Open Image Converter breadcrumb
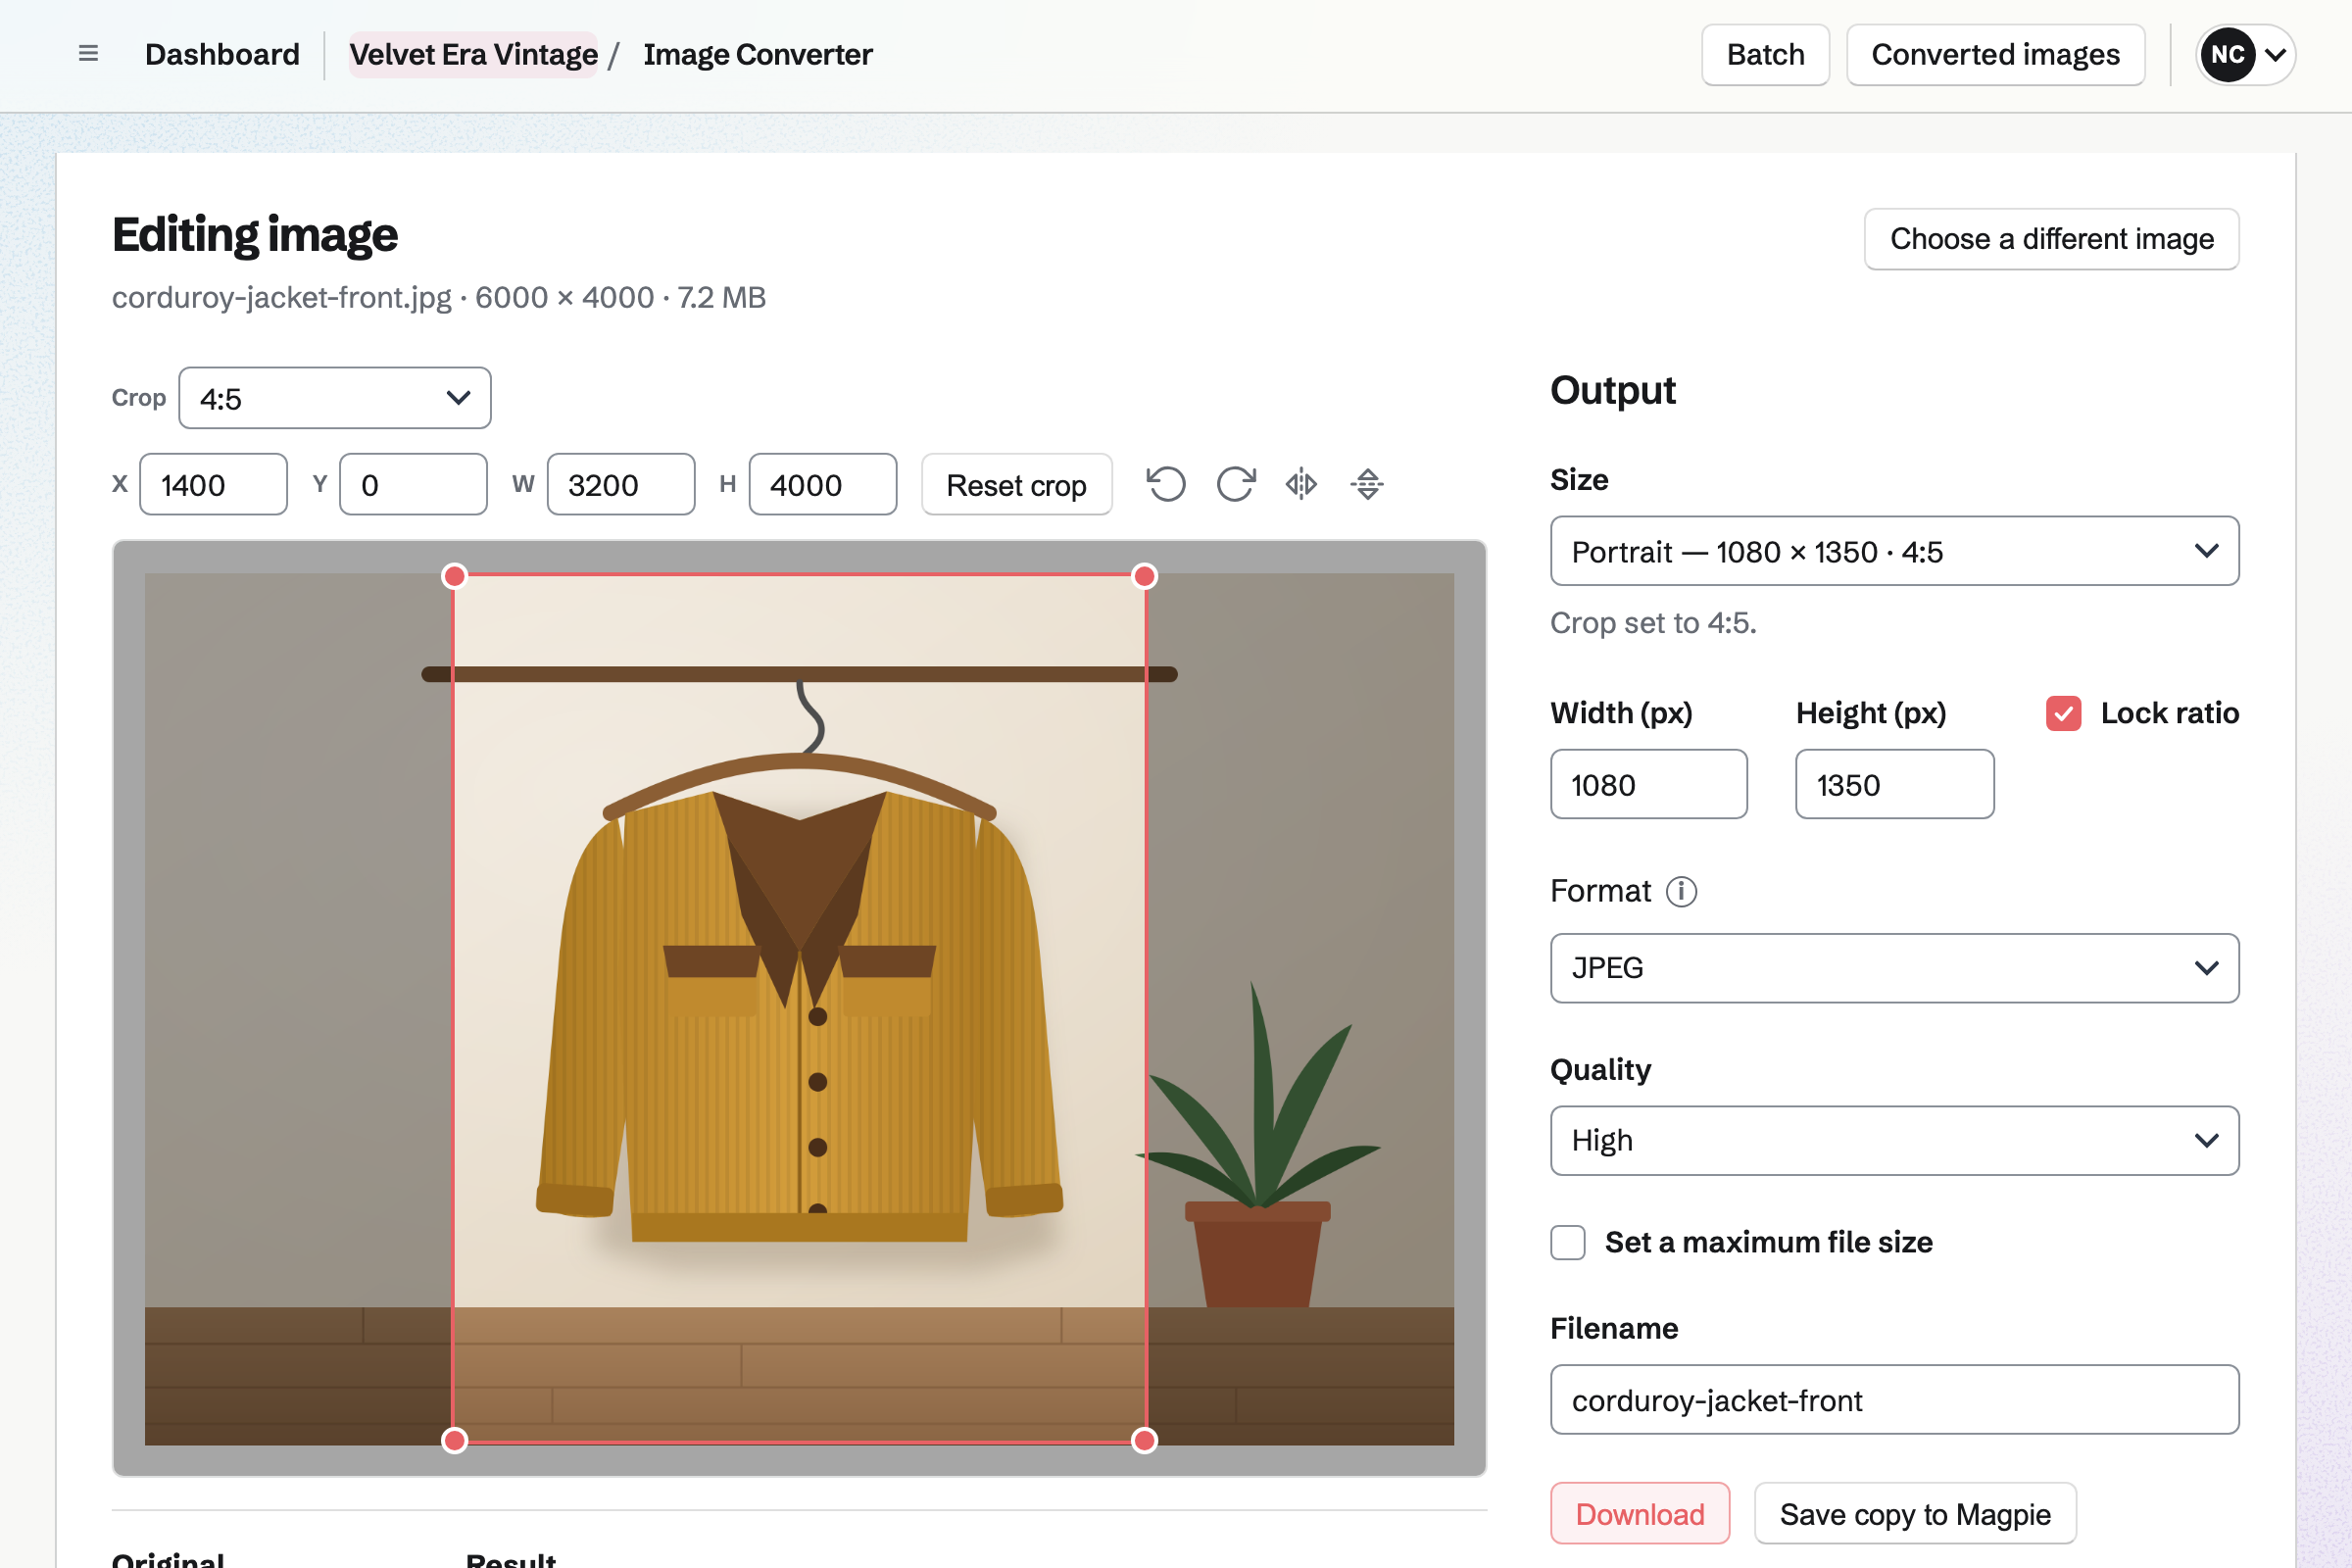 click(x=757, y=54)
